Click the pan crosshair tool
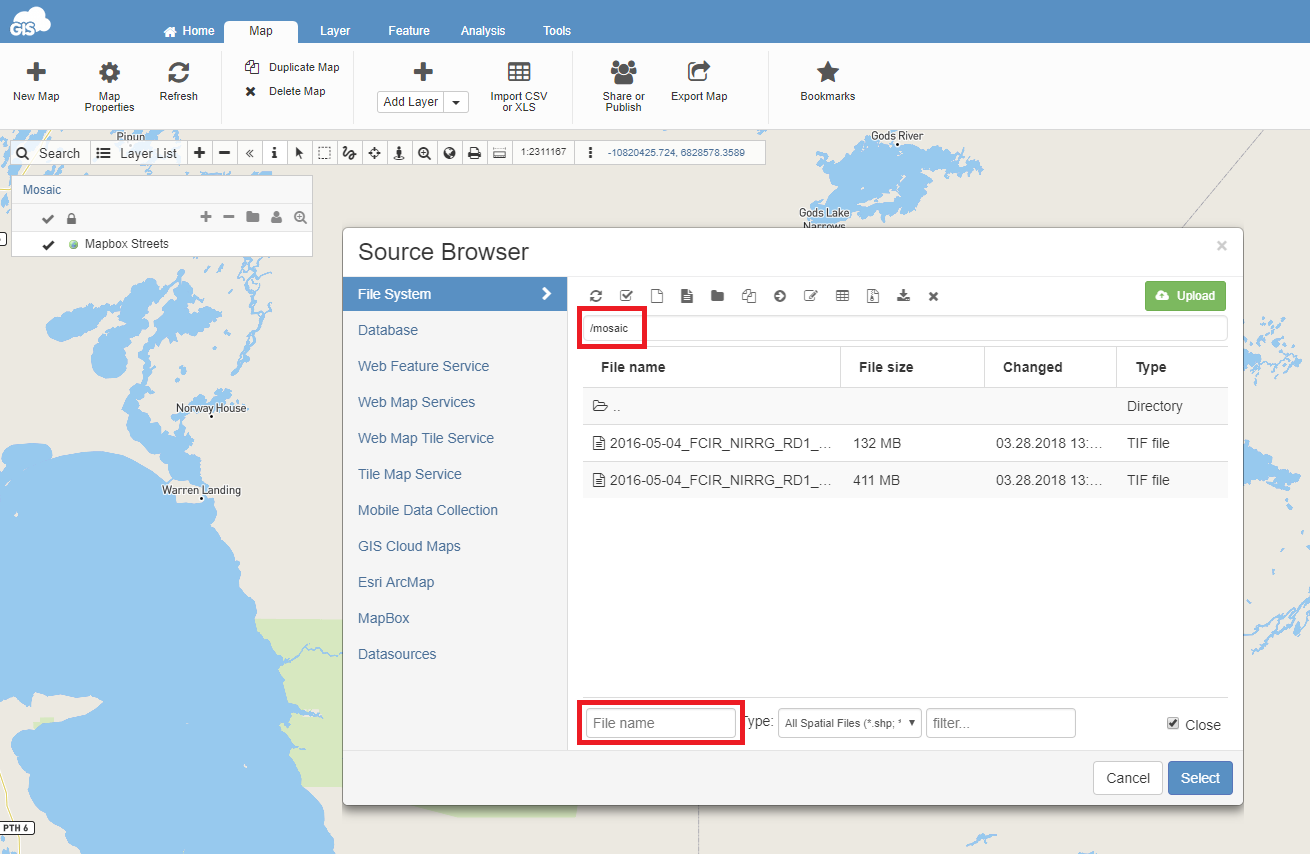1310x854 pixels. click(374, 153)
